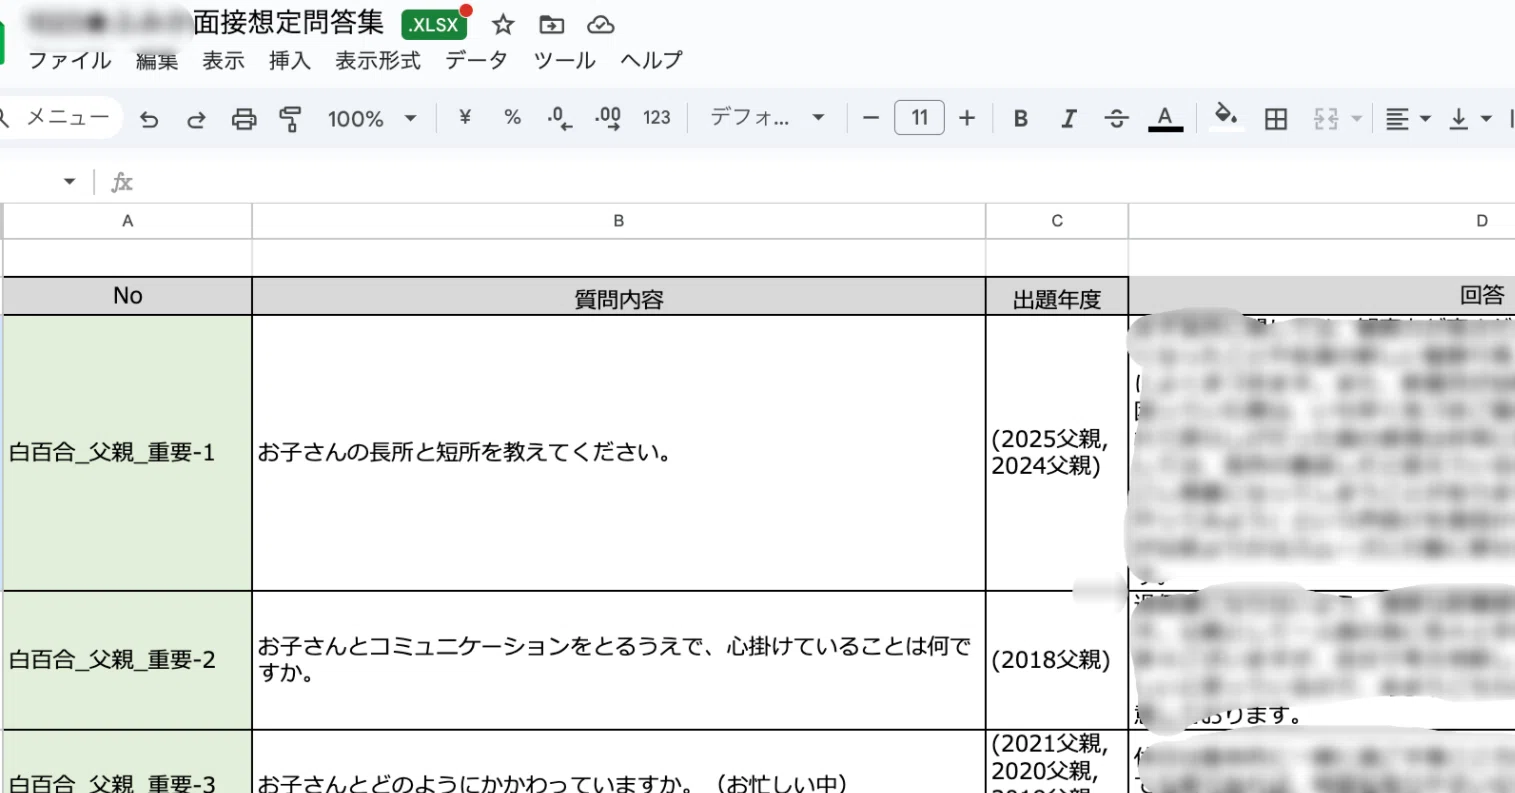Decrease decimal places icon

(x=560, y=119)
